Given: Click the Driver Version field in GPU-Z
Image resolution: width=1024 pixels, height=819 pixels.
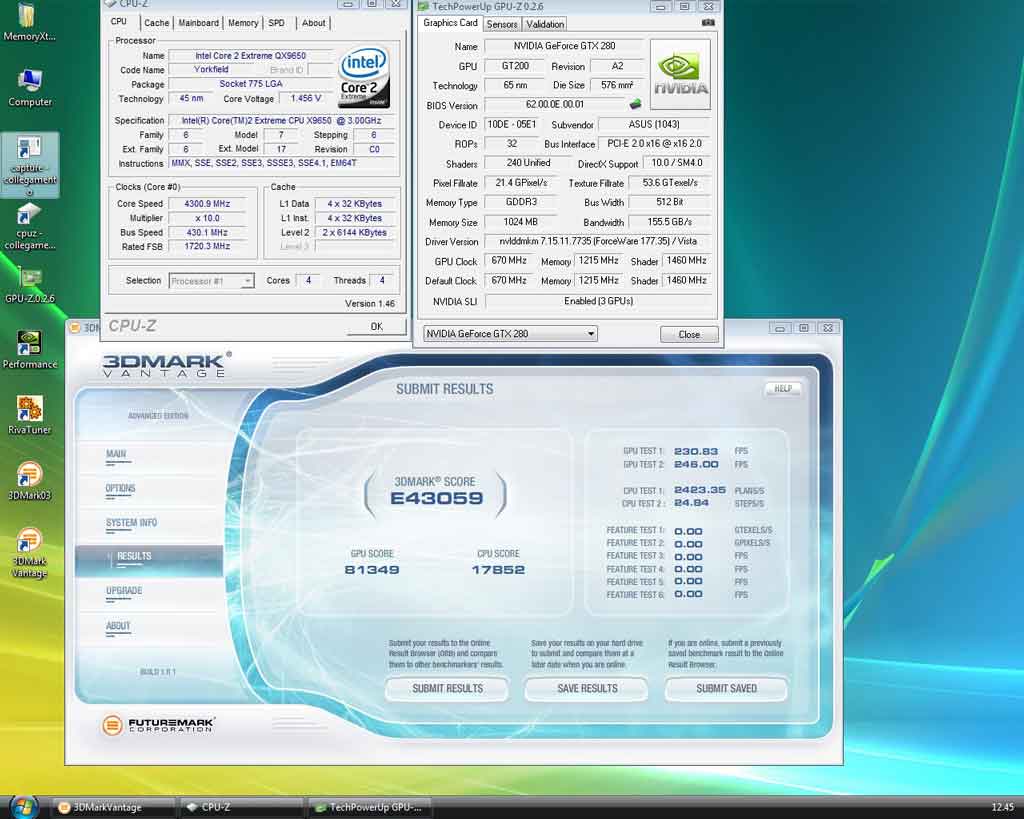Looking at the screenshot, I should point(598,242).
